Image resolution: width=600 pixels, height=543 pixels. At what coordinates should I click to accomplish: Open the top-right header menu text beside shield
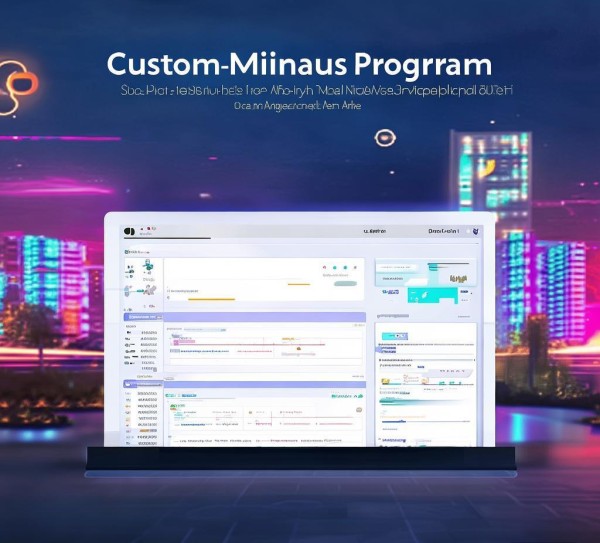pyautogui.click(x=444, y=231)
